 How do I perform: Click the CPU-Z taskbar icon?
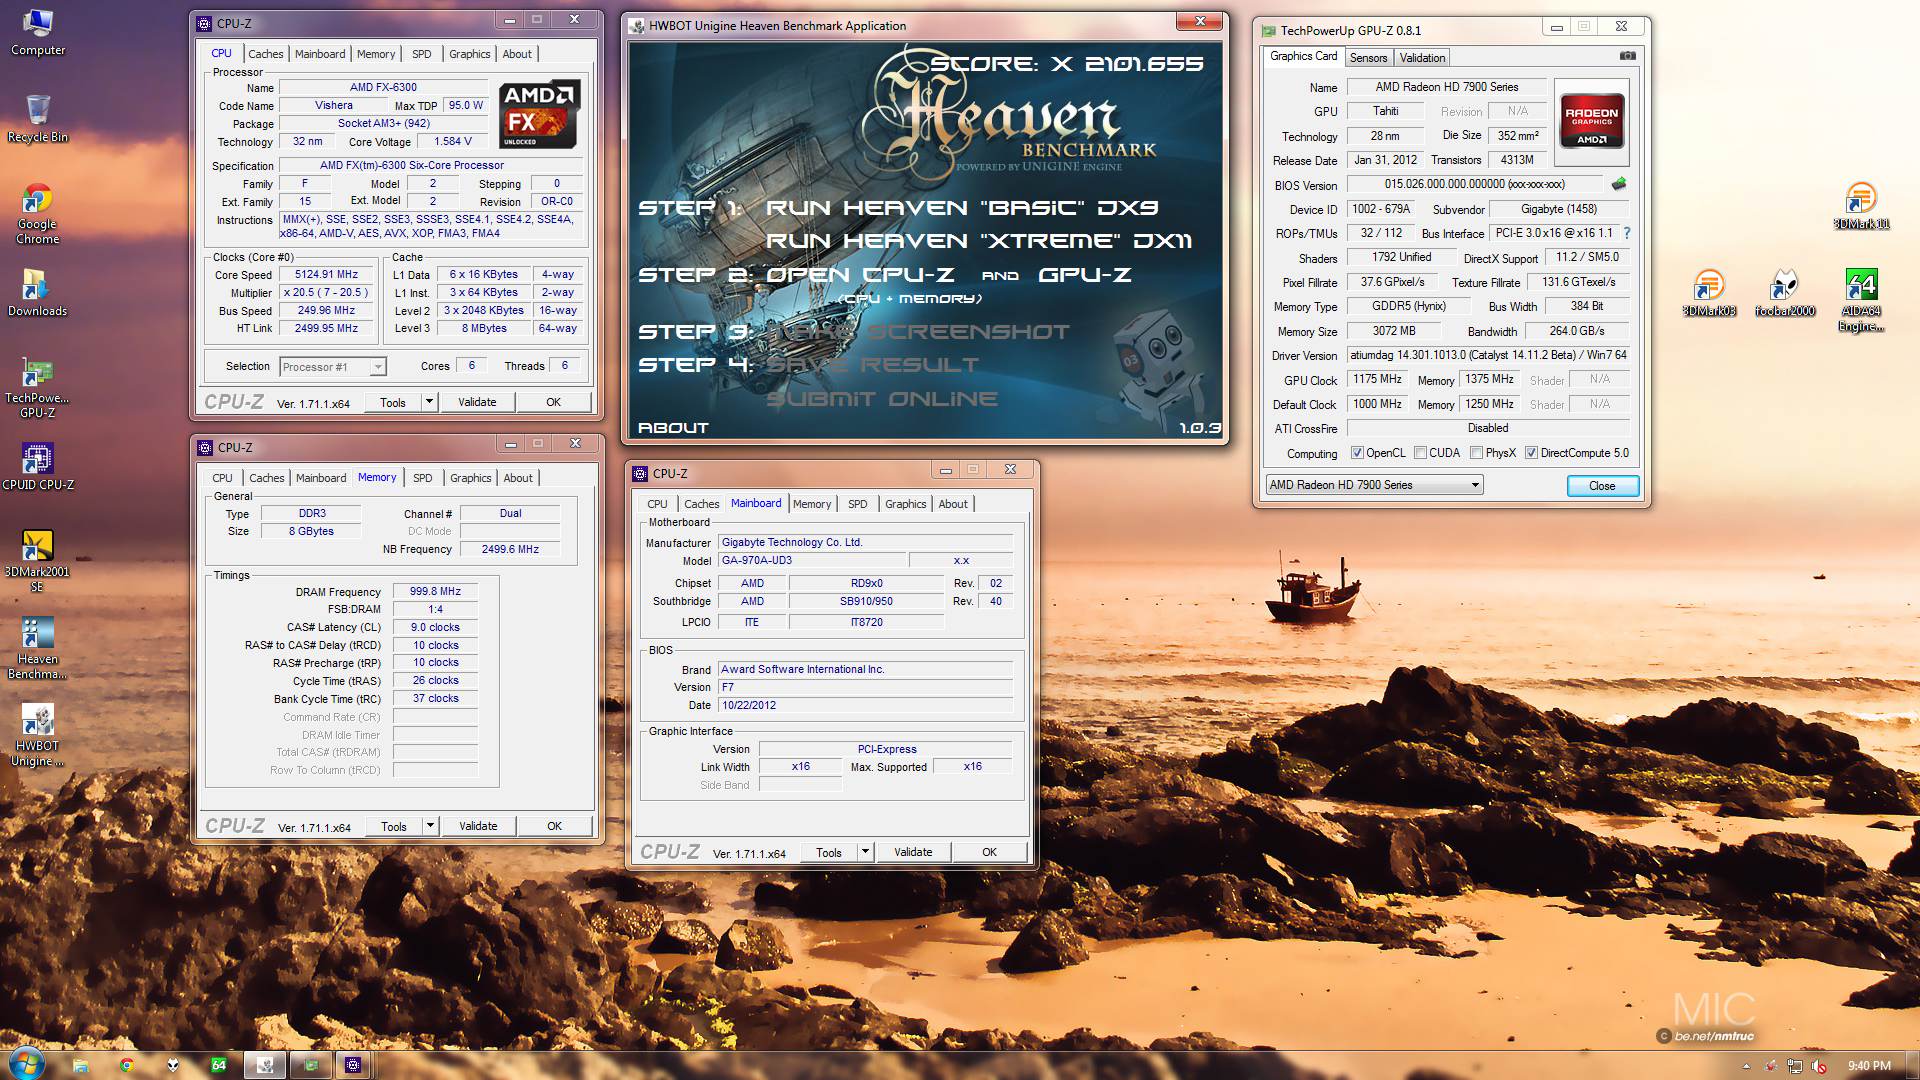click(x=352, y=1065)
